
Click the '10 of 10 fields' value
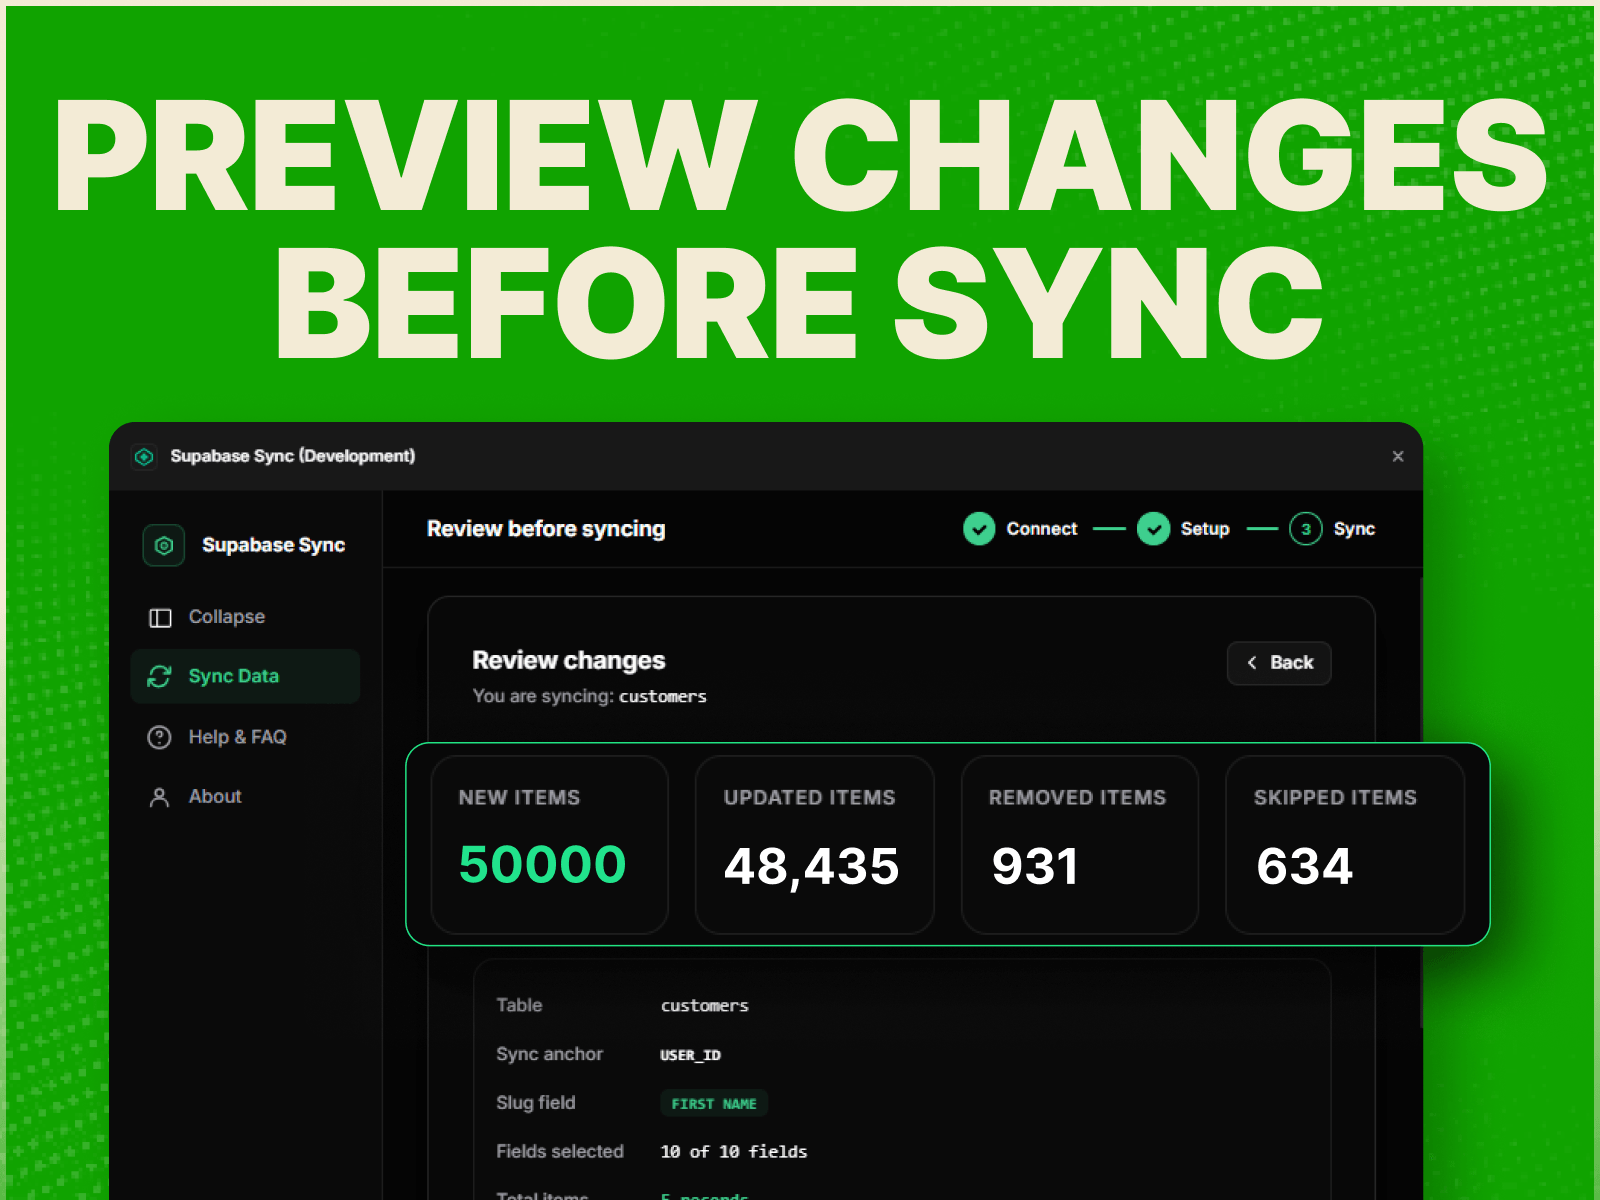(733, 1152)
